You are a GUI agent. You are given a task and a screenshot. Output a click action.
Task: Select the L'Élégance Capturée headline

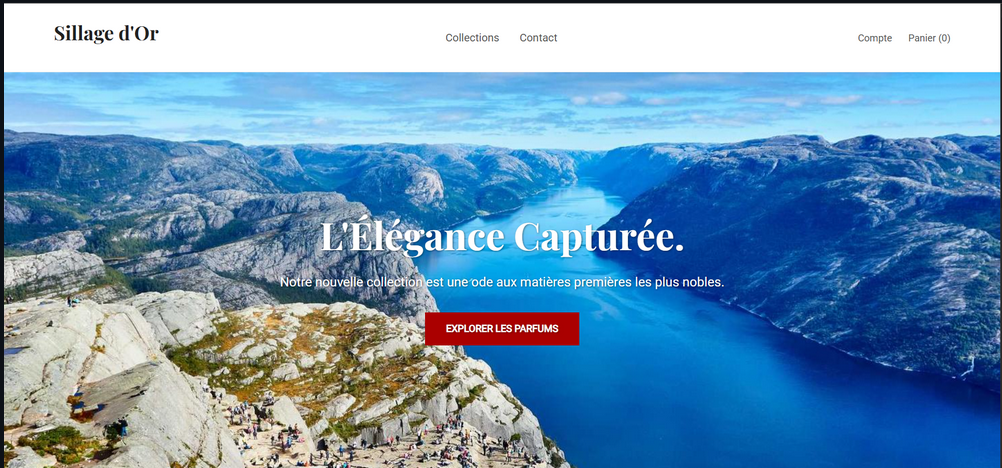pos(502,237)
